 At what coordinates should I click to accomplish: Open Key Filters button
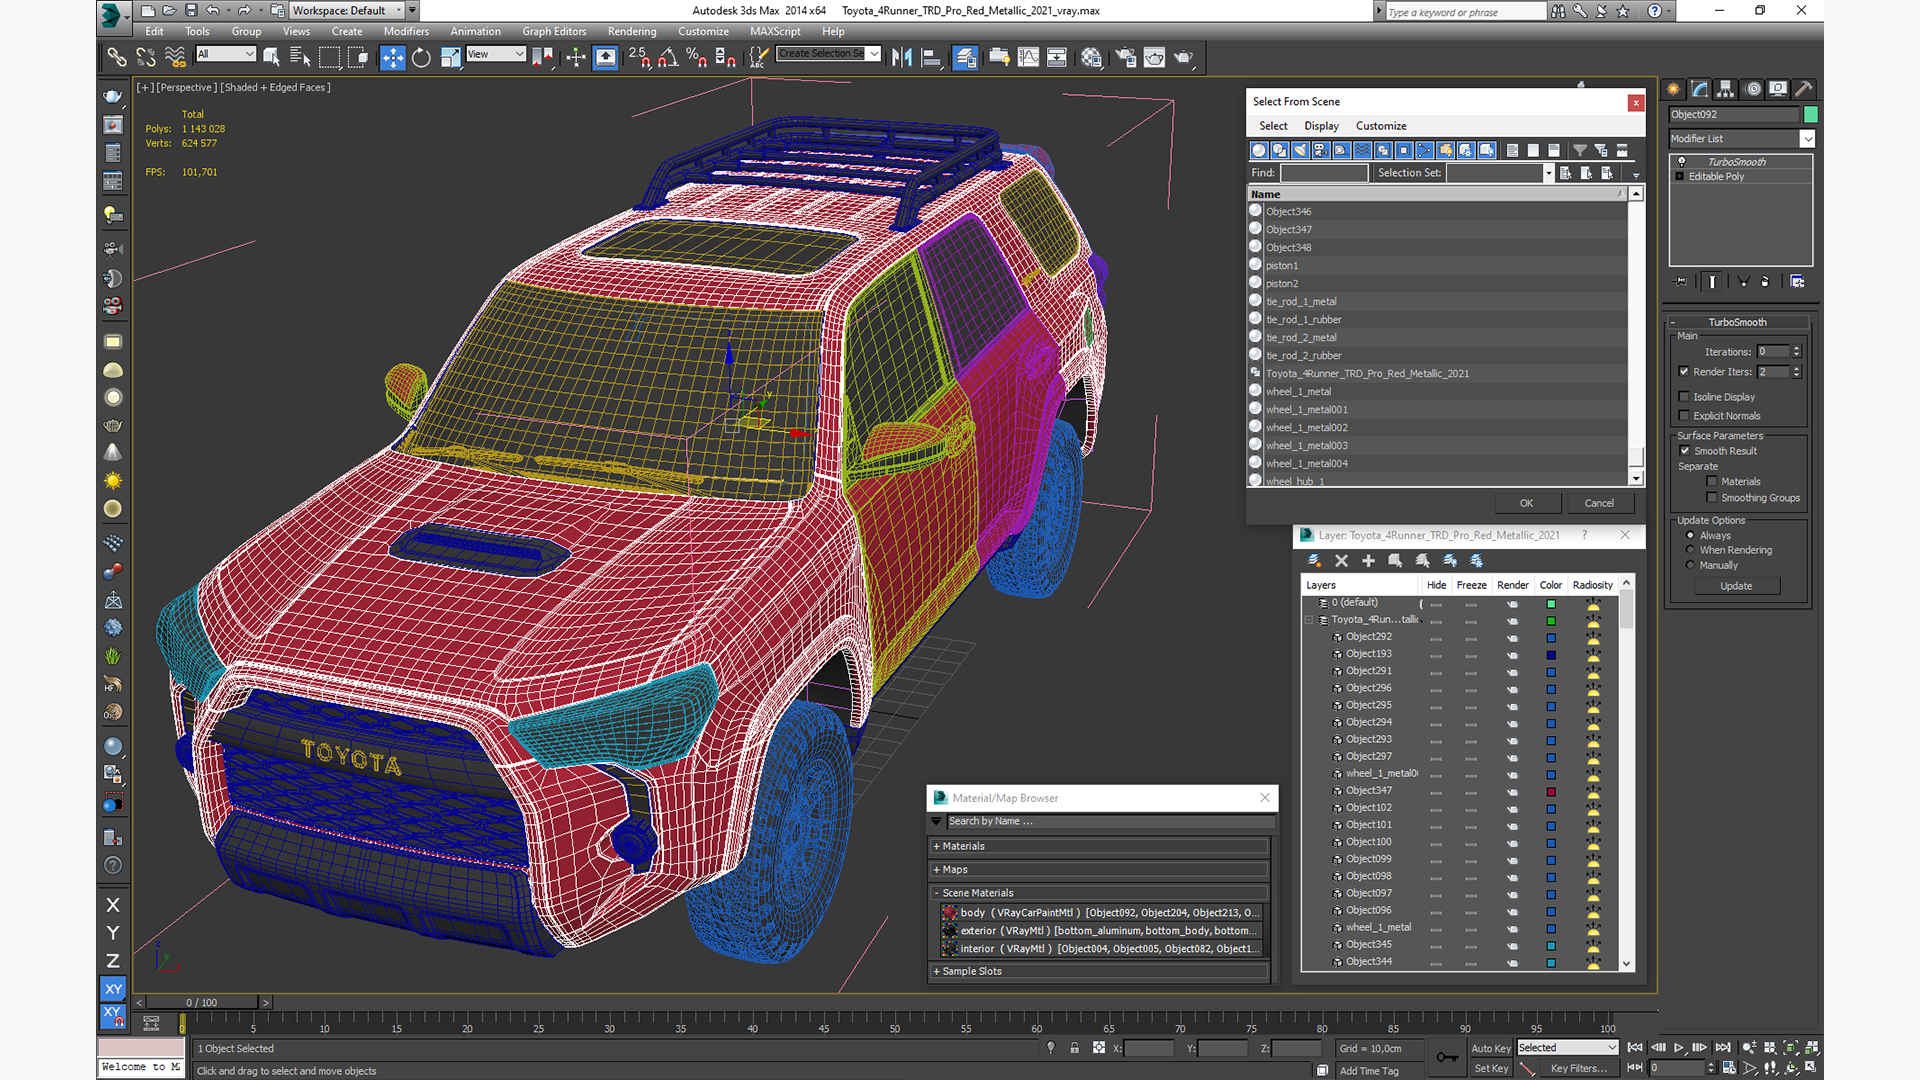(x=1578, y=1068)
